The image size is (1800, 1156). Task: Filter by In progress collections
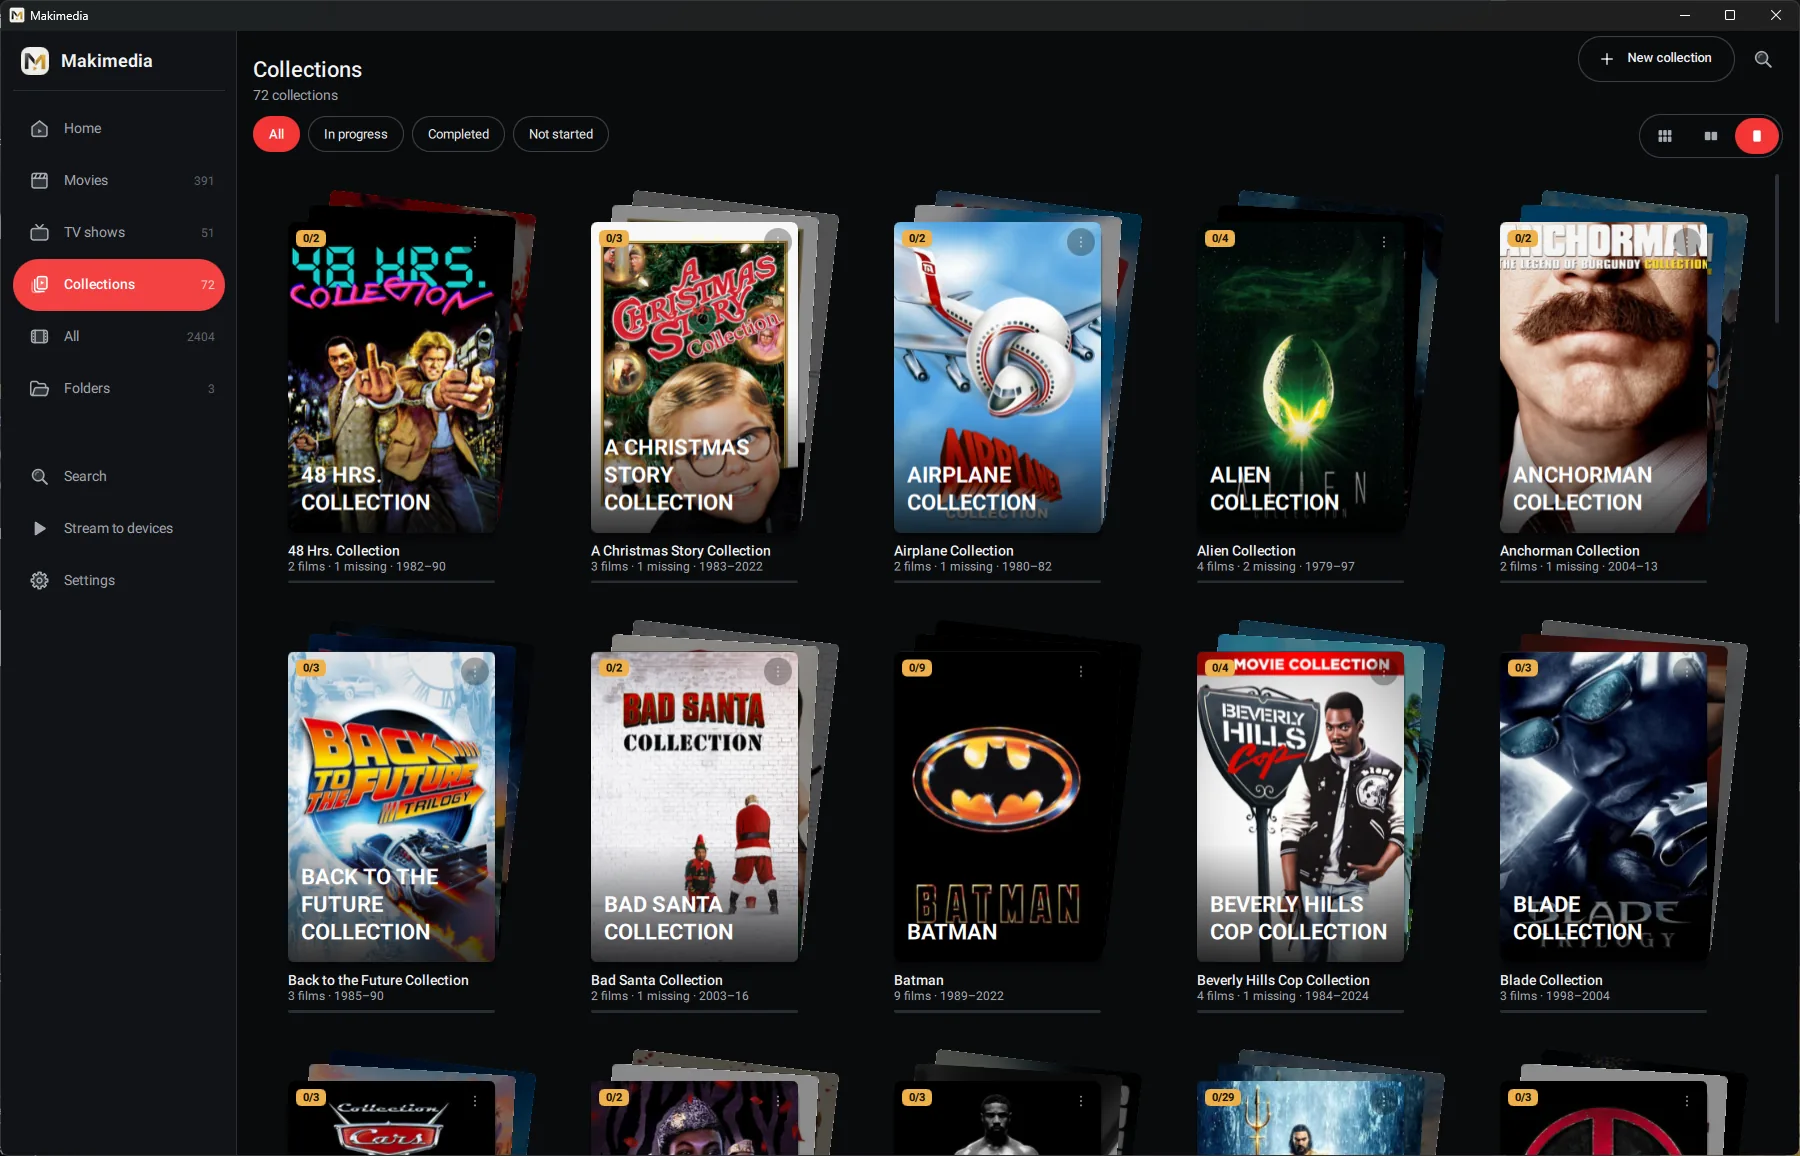coord(355,134)
